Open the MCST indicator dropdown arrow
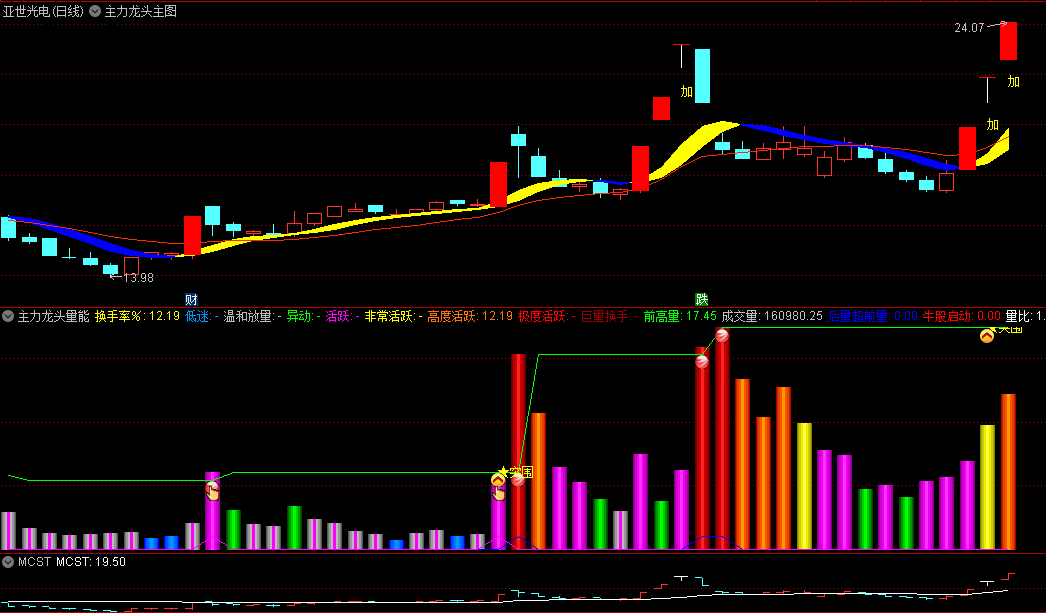The image size is (1046, 613). (8, 562)
